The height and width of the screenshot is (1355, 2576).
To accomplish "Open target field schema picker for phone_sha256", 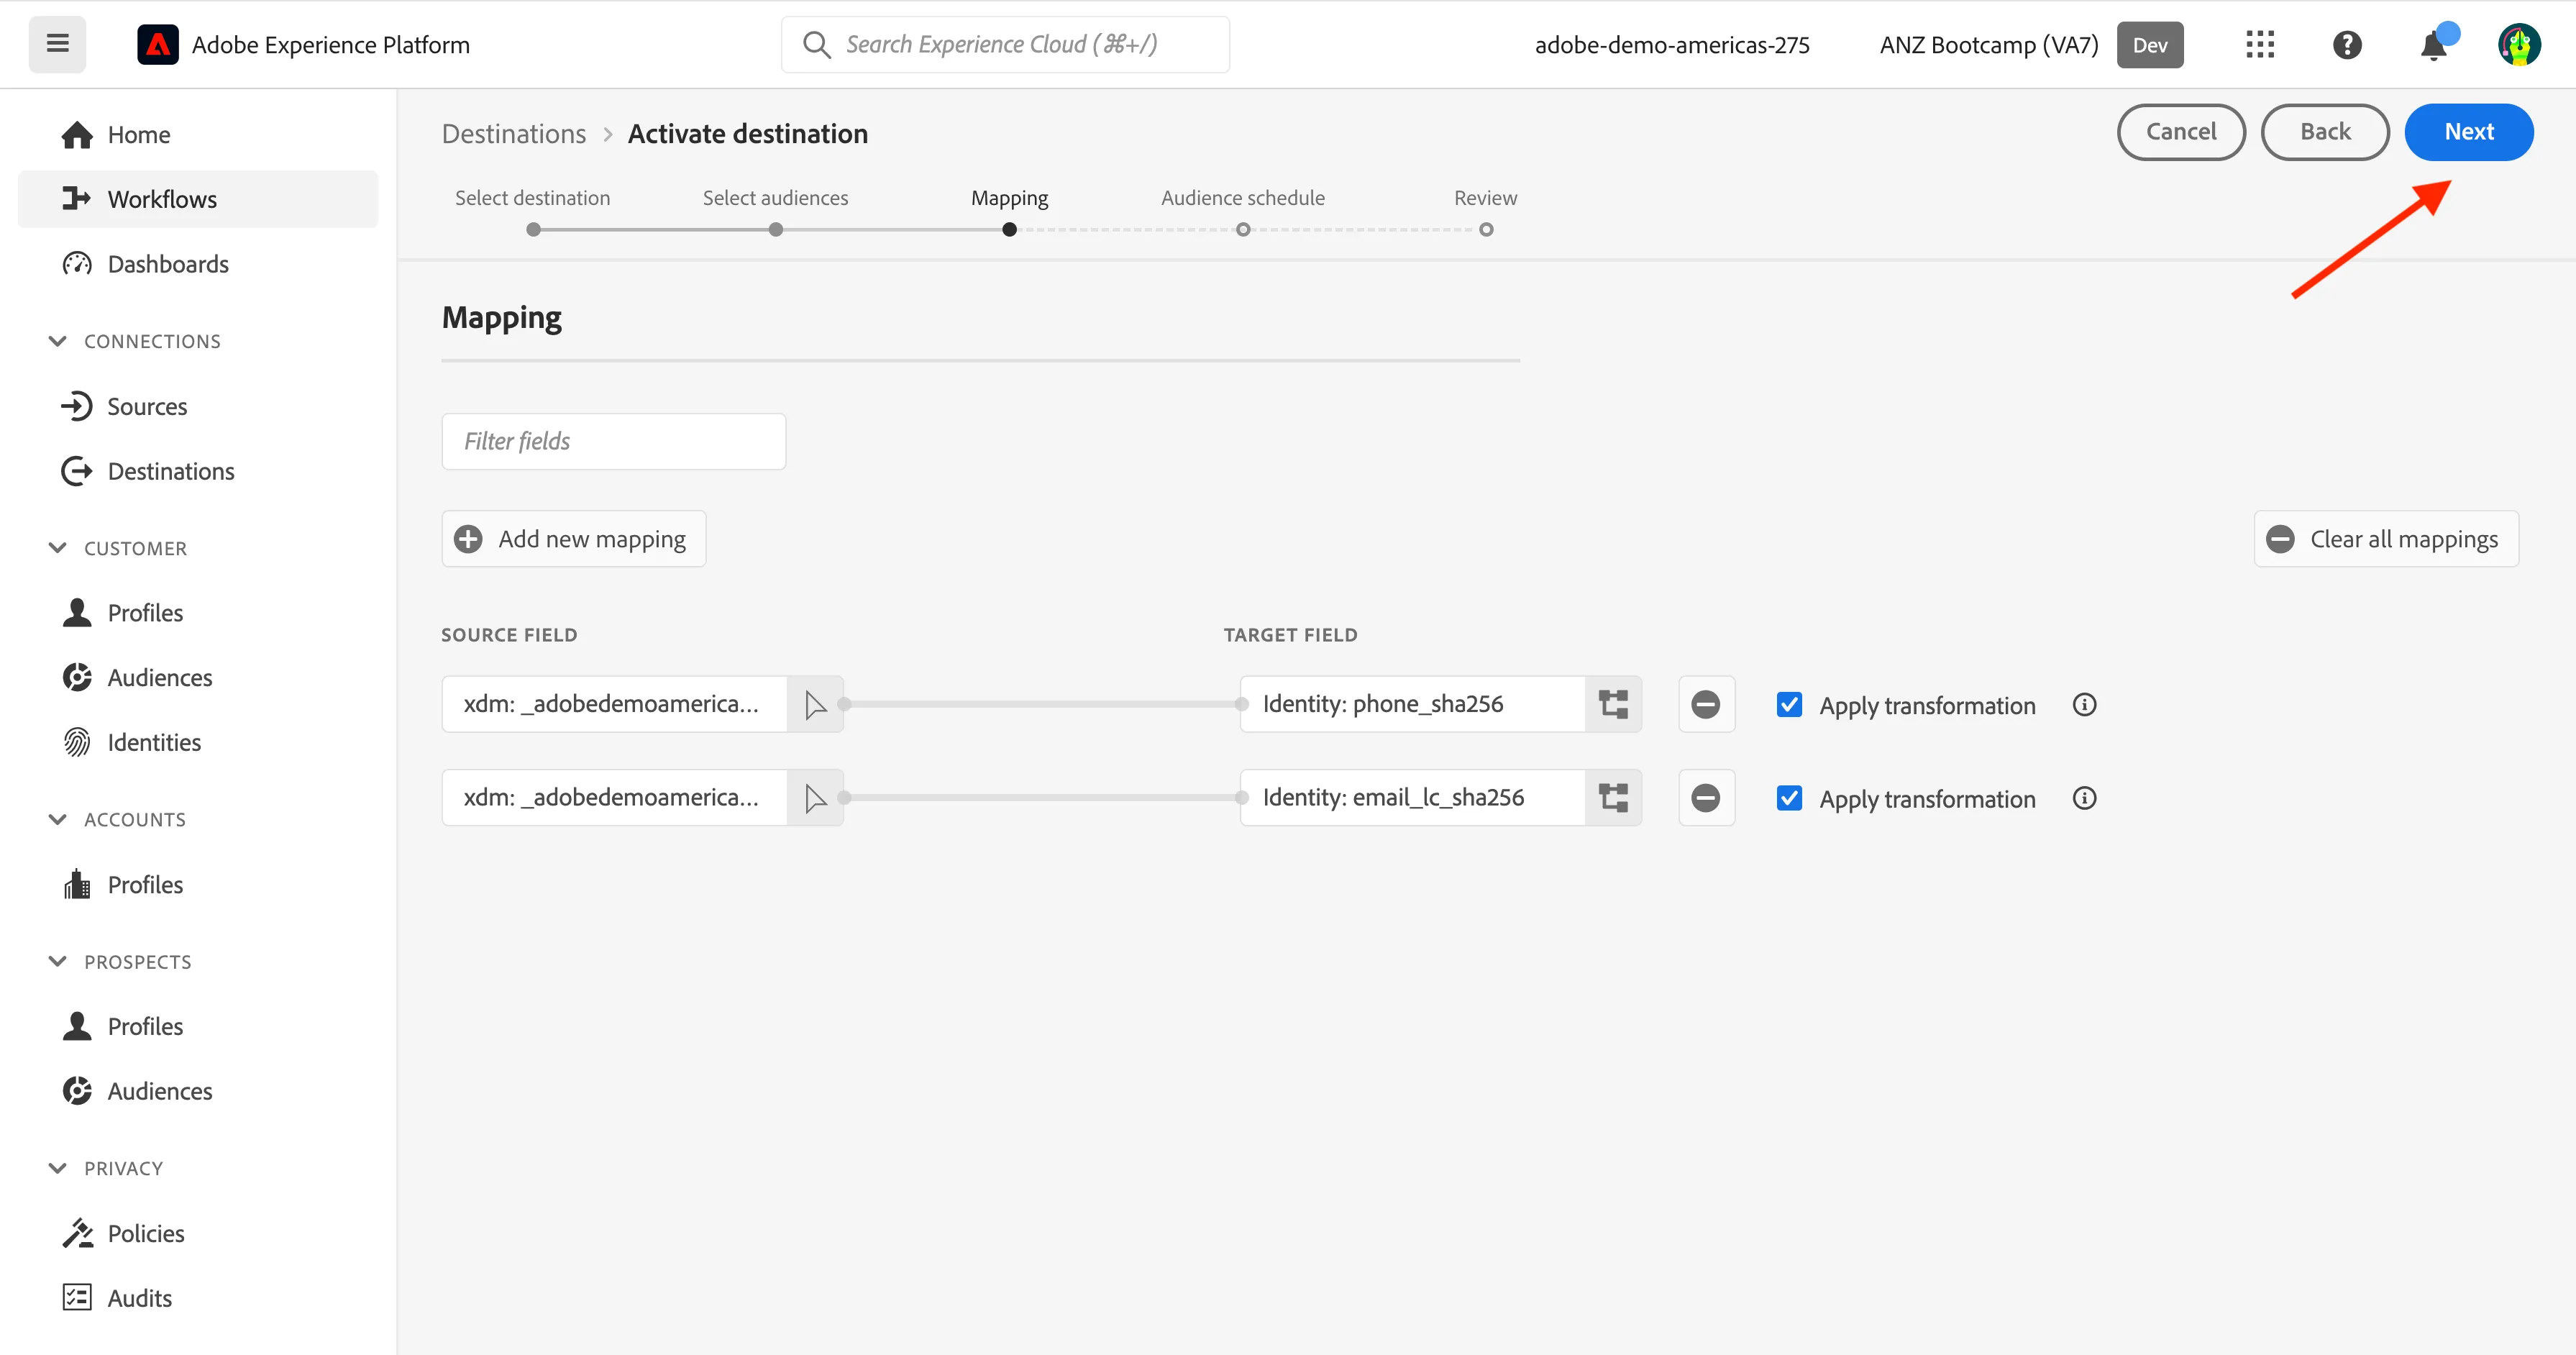I will [1613, 704].
